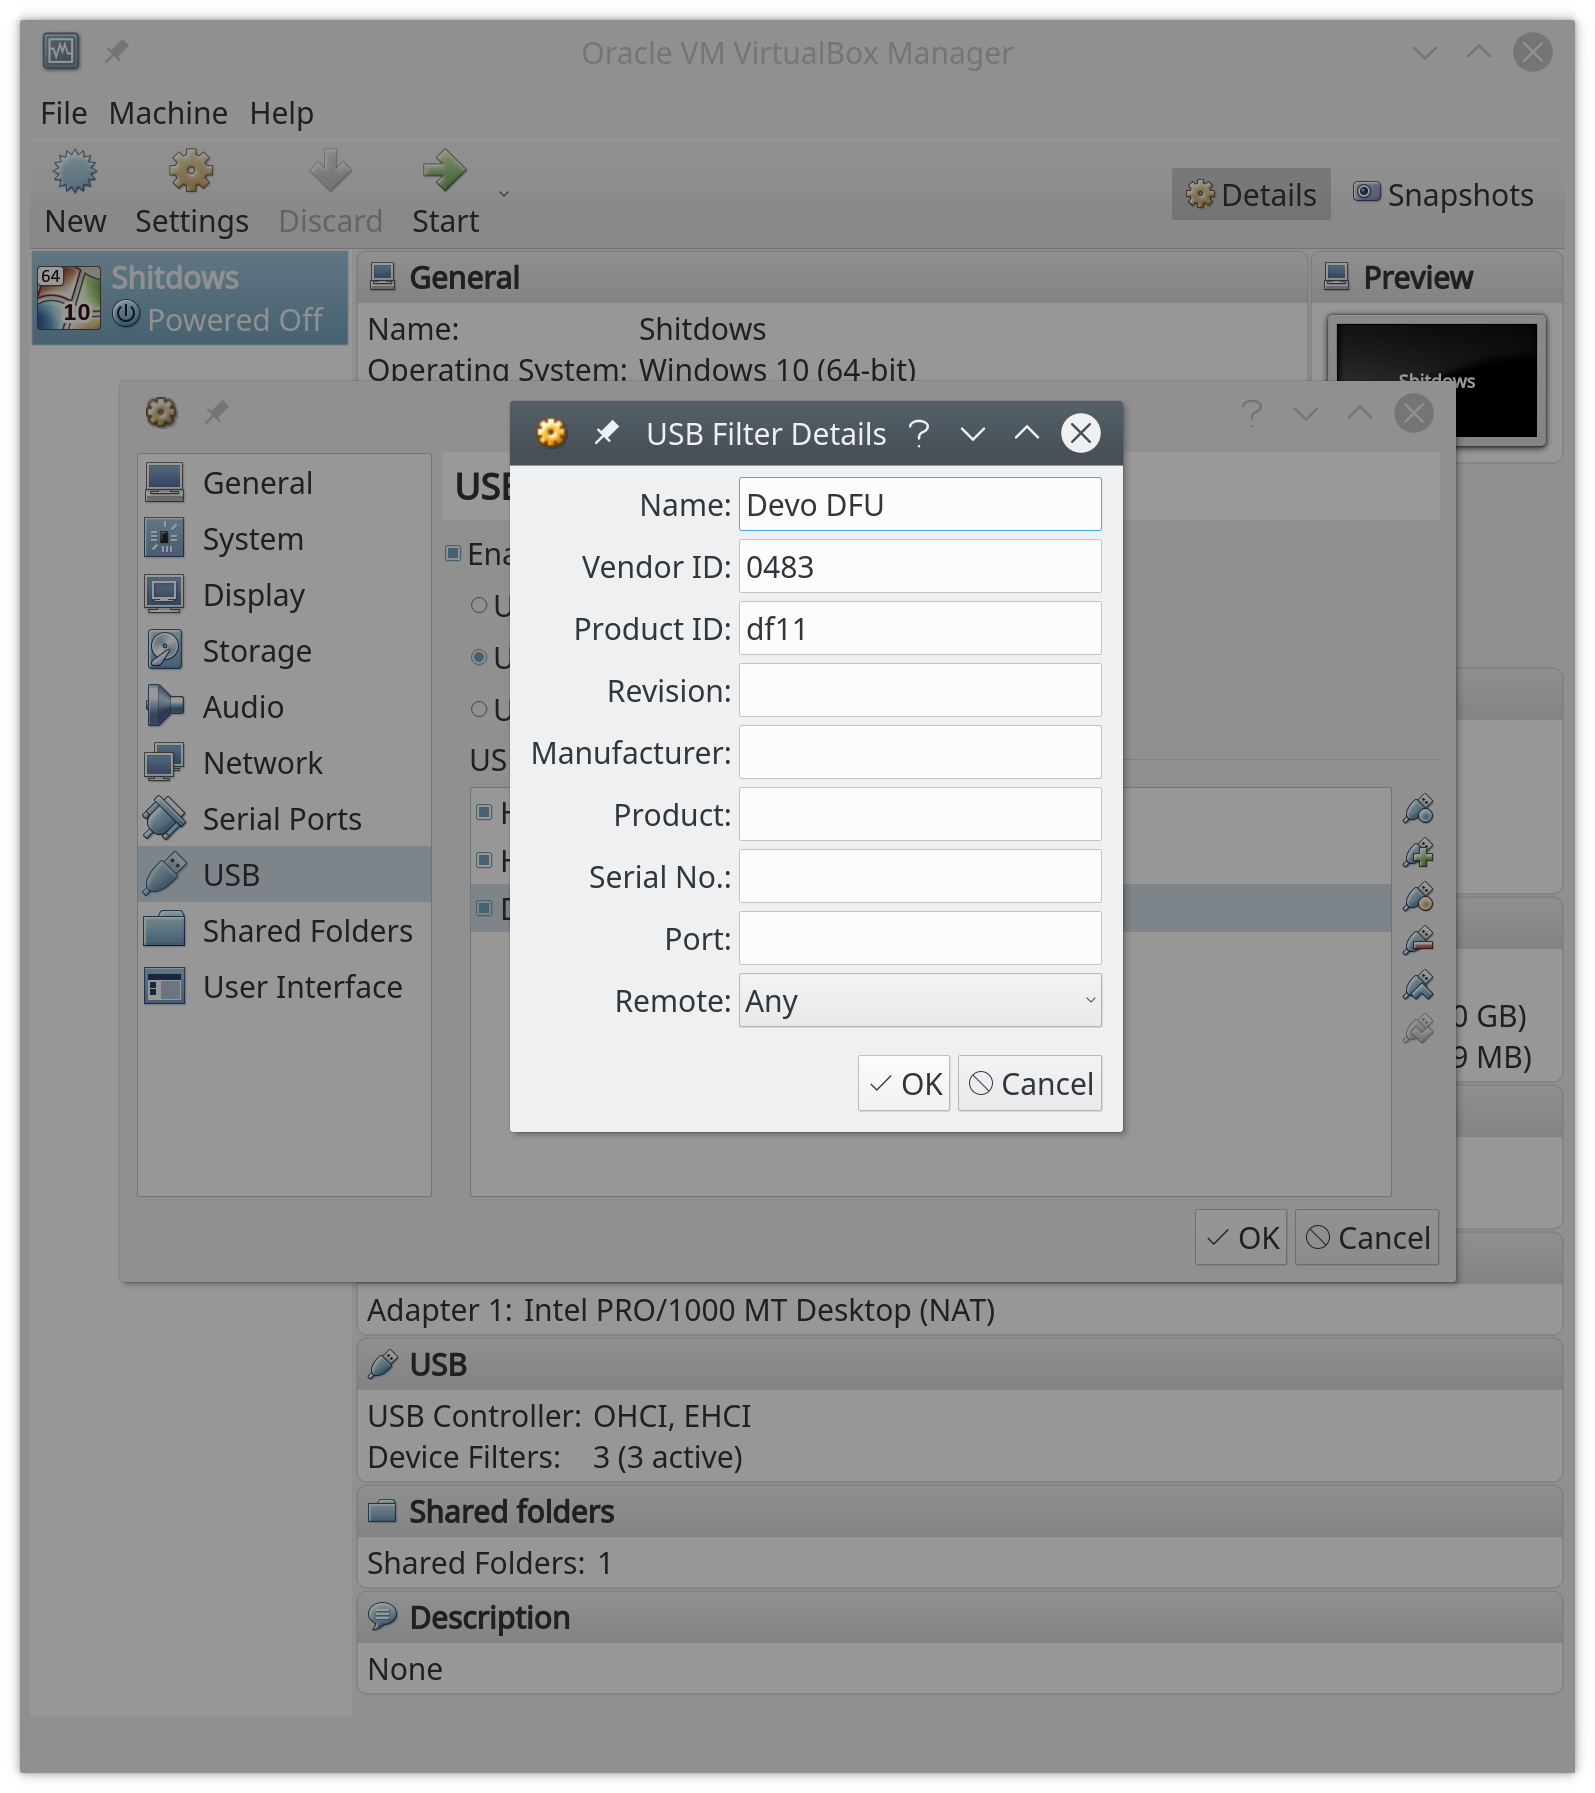The image size is (1595, 1793).
Task: Switch to the Details view
Action: (x=1251, y=194)
